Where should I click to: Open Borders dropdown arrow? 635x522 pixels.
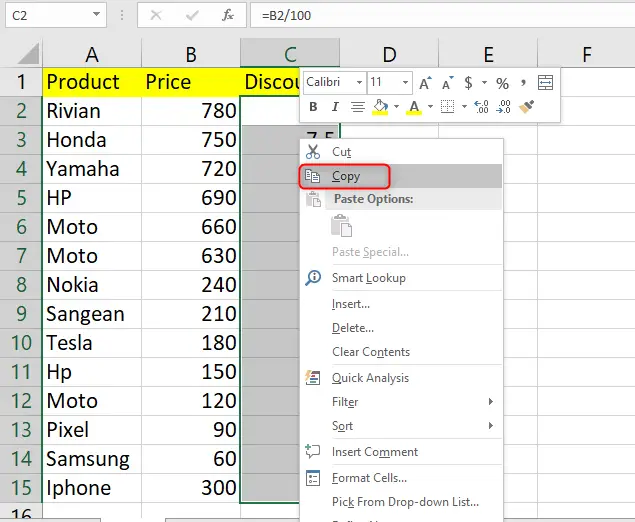point(464,107)
